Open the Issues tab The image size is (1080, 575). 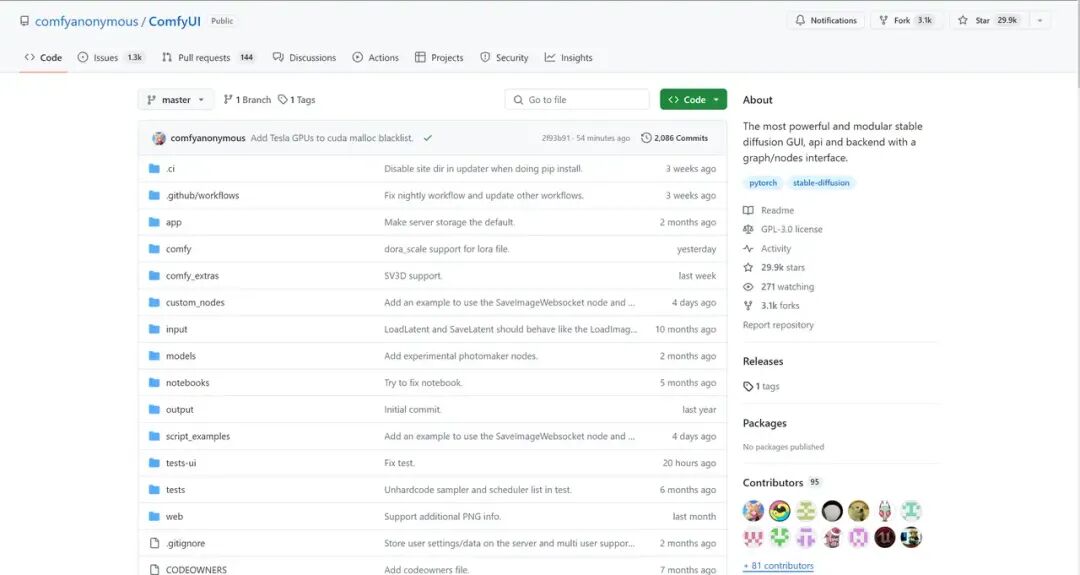pyautogui.click(x=110, y=58)
